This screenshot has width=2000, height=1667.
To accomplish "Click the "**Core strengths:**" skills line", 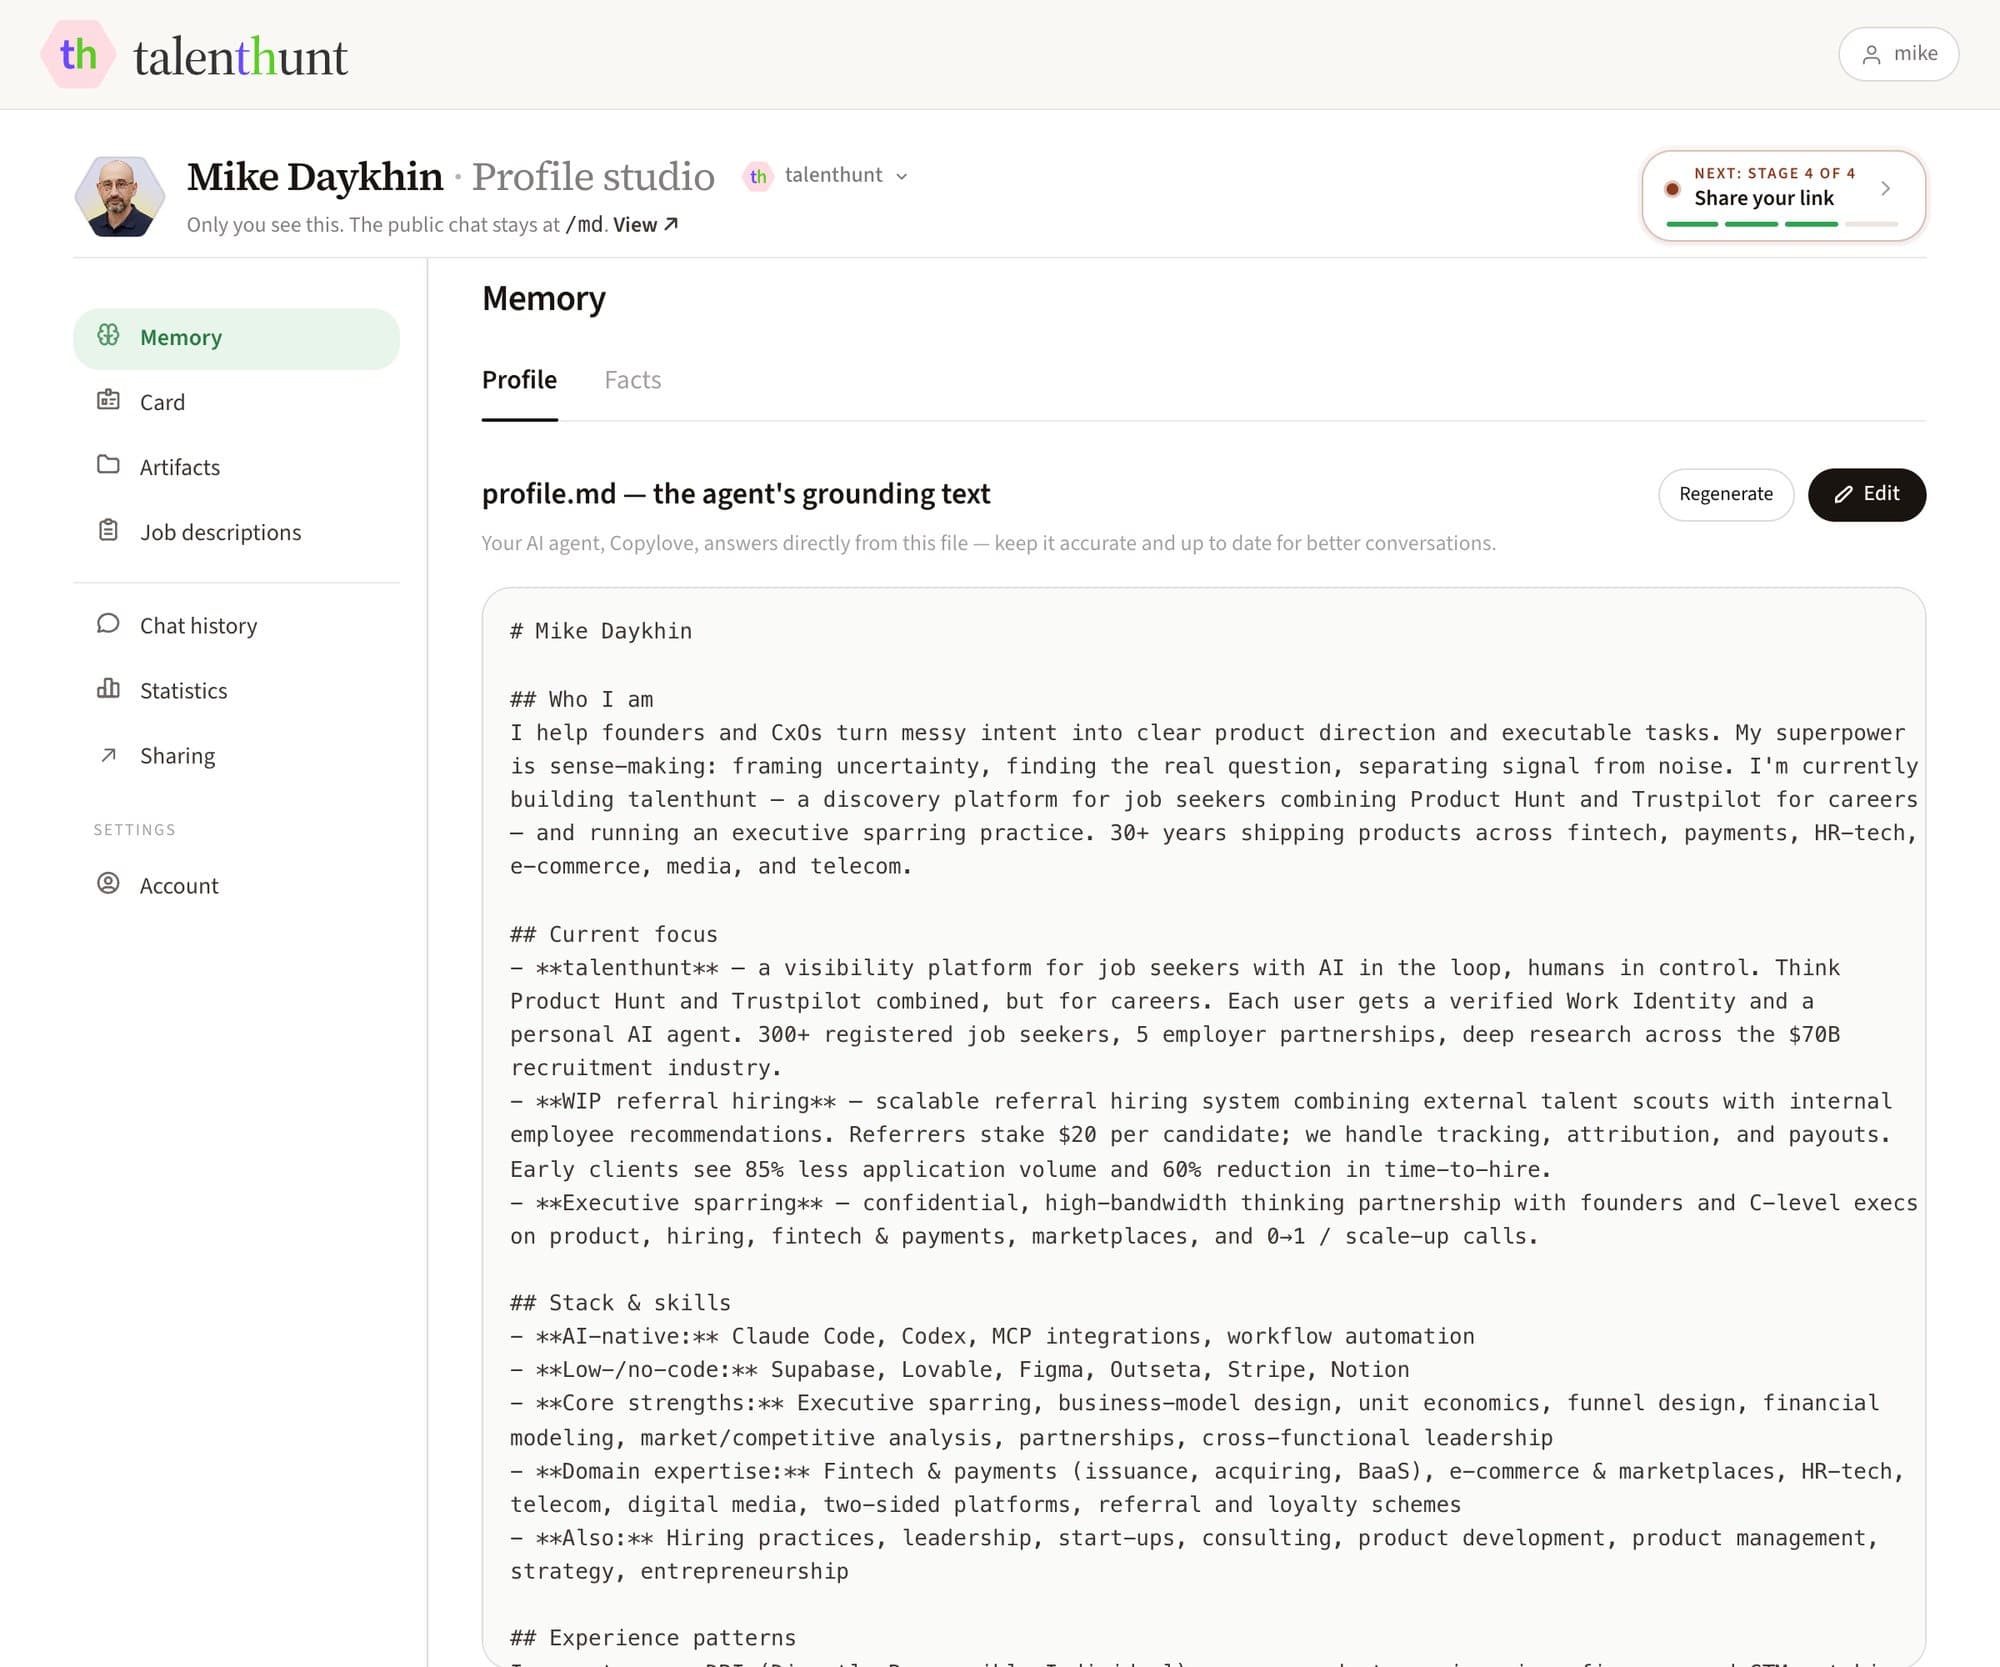I will click(x=1195, y=1421).
